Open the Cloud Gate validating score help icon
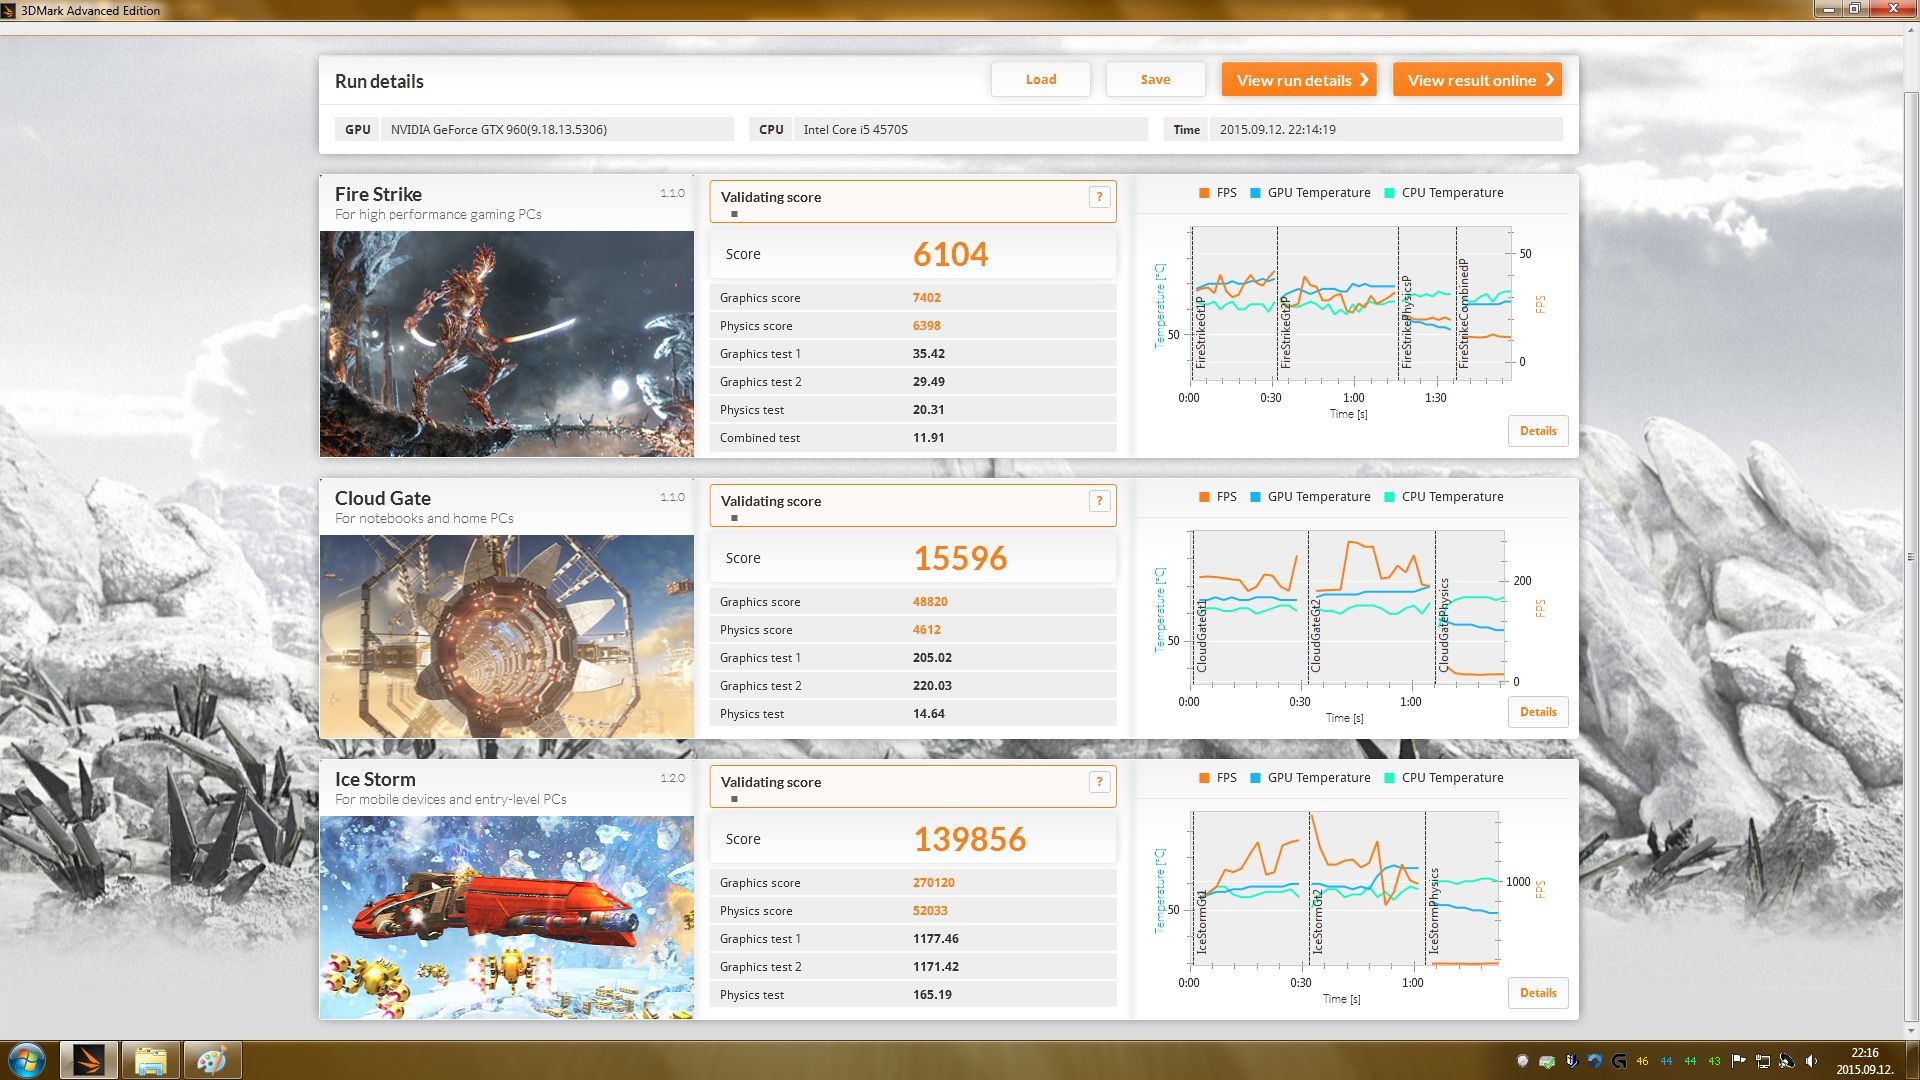 point(1099,501)
